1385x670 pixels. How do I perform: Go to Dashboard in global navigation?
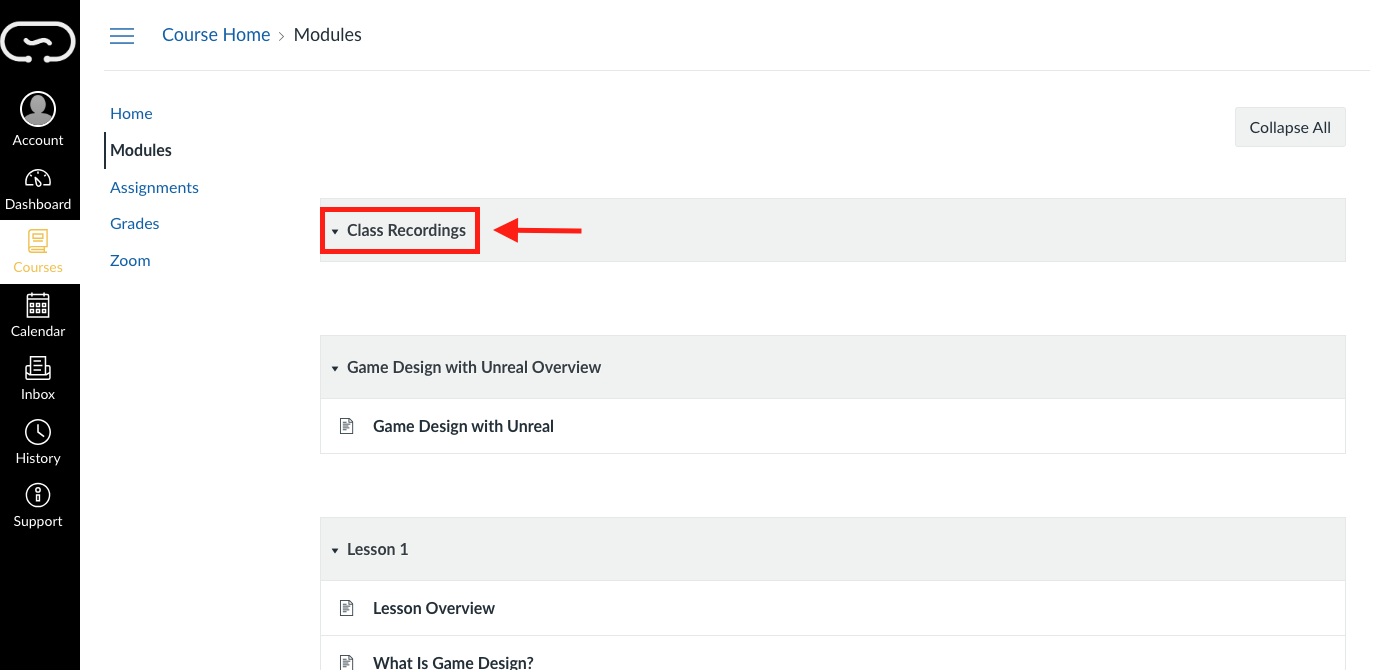(38, 180)
